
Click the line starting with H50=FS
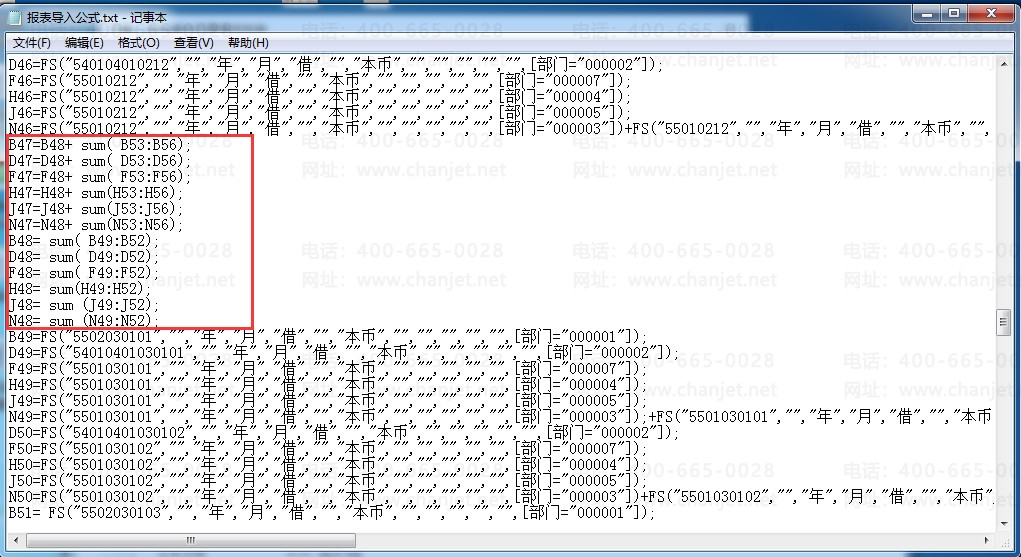[328, 464]
